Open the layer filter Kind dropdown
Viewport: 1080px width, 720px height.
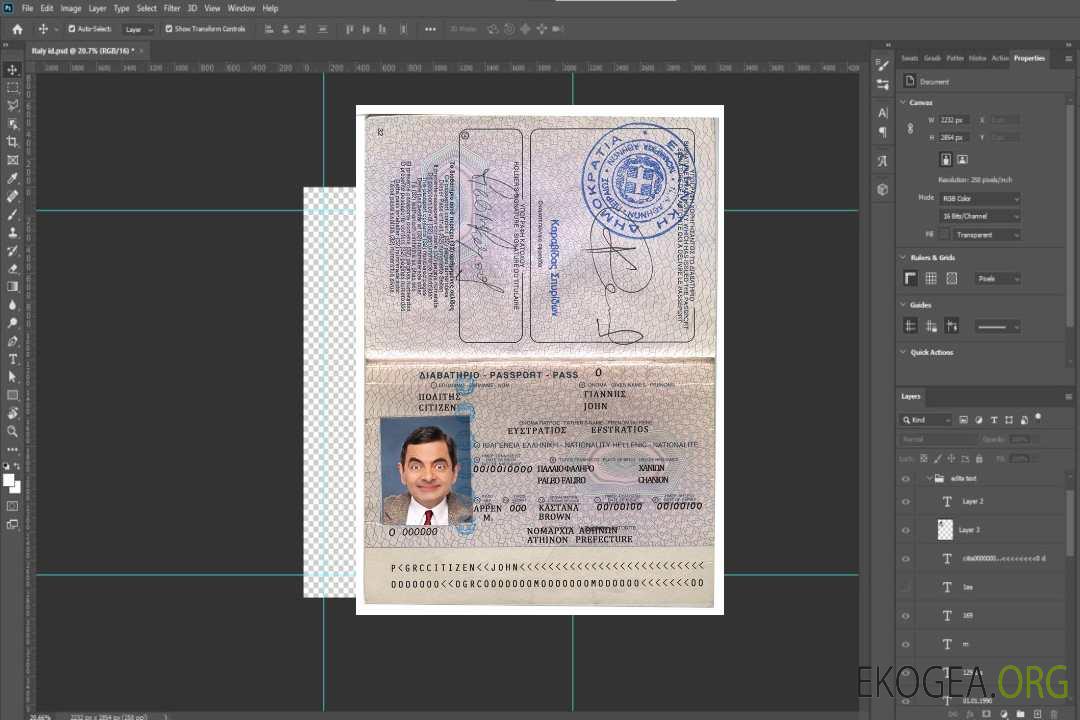click(926, 420)
